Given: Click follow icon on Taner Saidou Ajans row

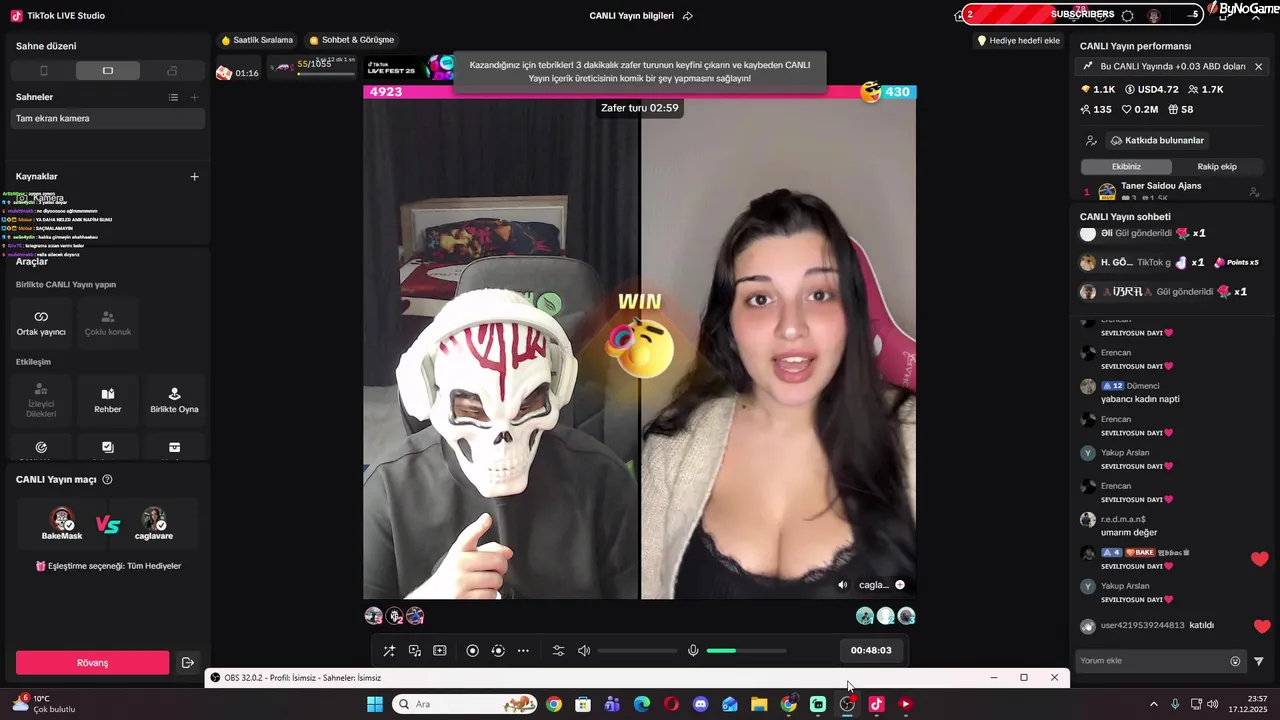Looking at the screenshot, I should pos(1254,192).
